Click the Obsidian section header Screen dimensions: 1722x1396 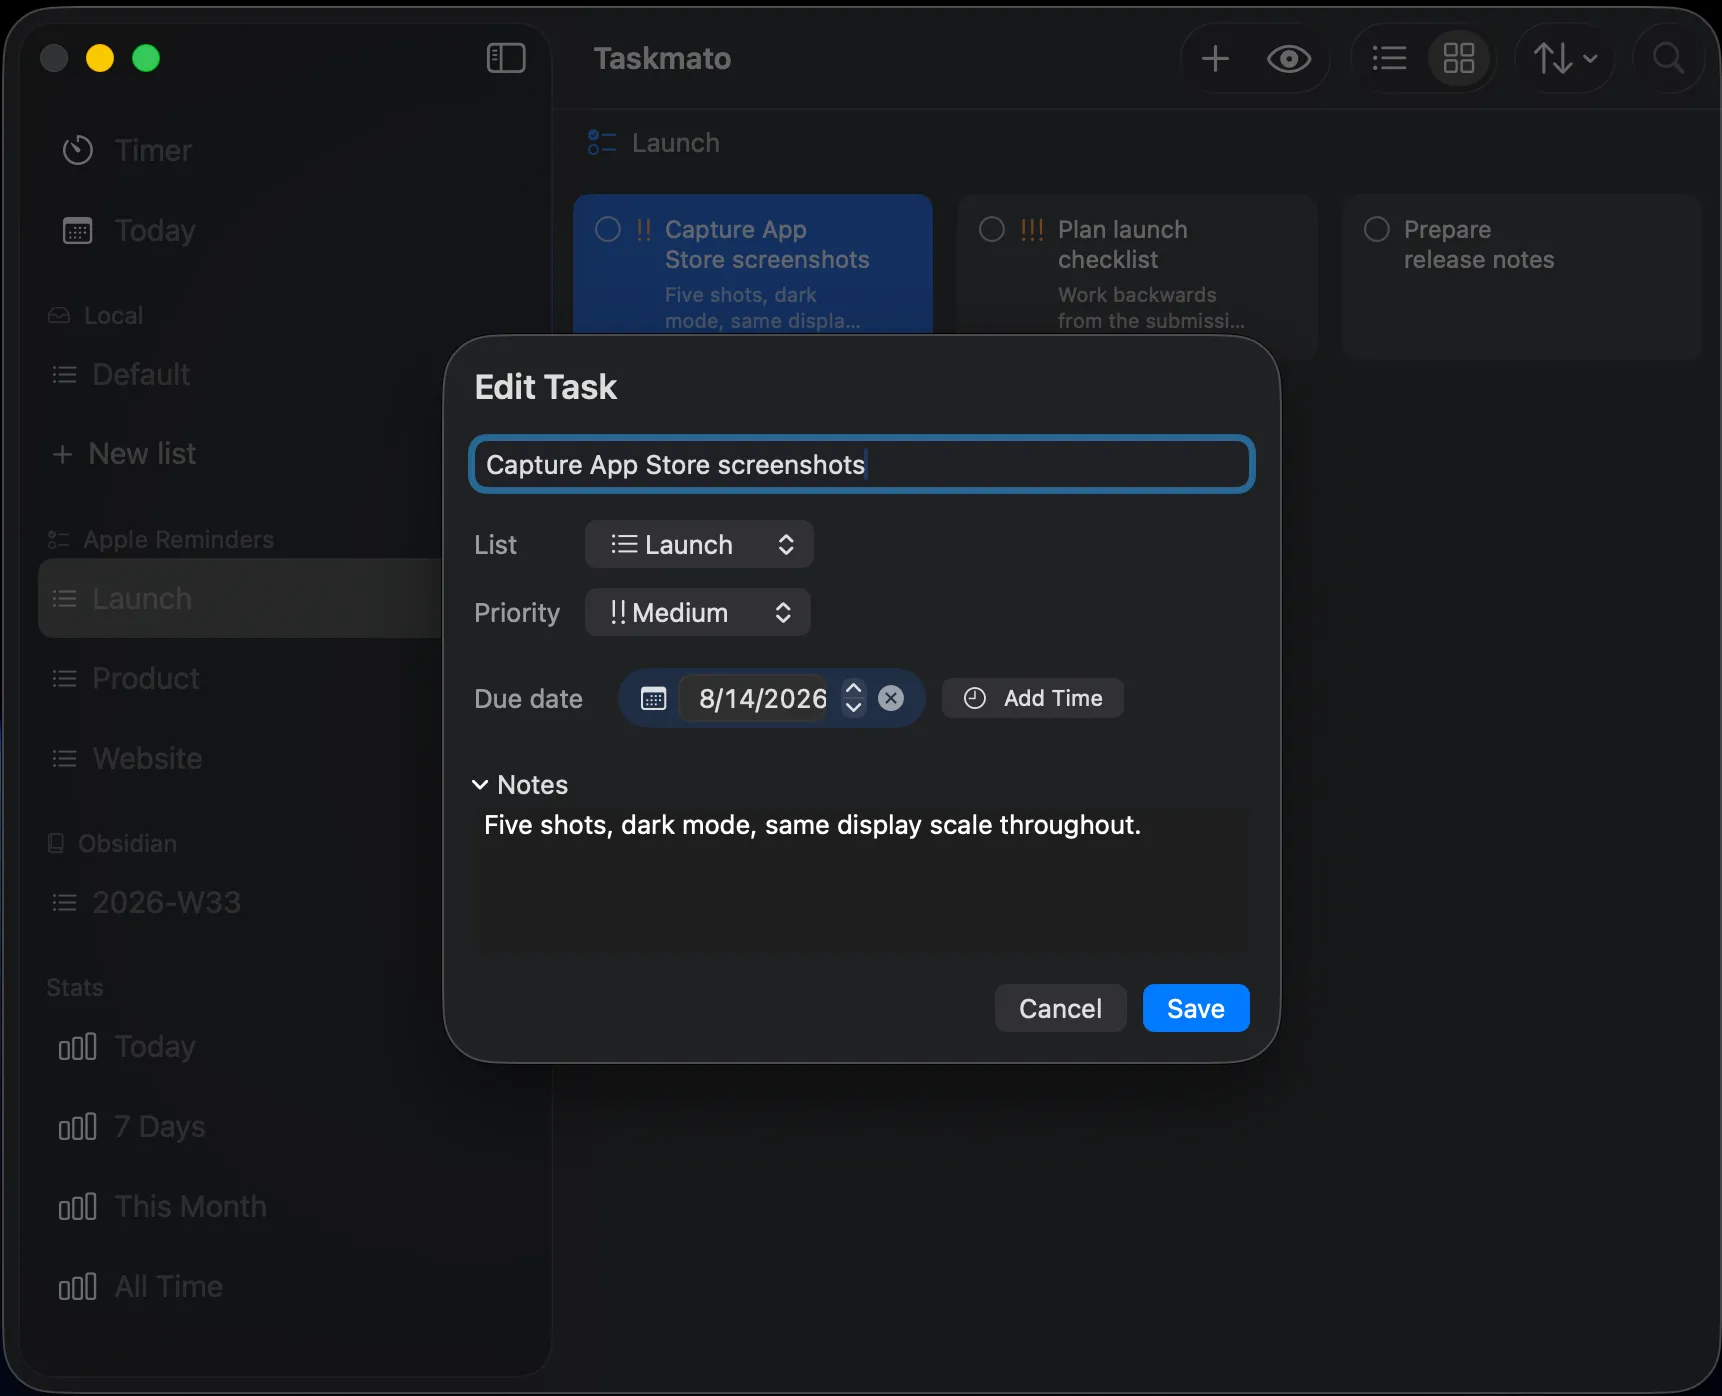[x=112, y=843]
